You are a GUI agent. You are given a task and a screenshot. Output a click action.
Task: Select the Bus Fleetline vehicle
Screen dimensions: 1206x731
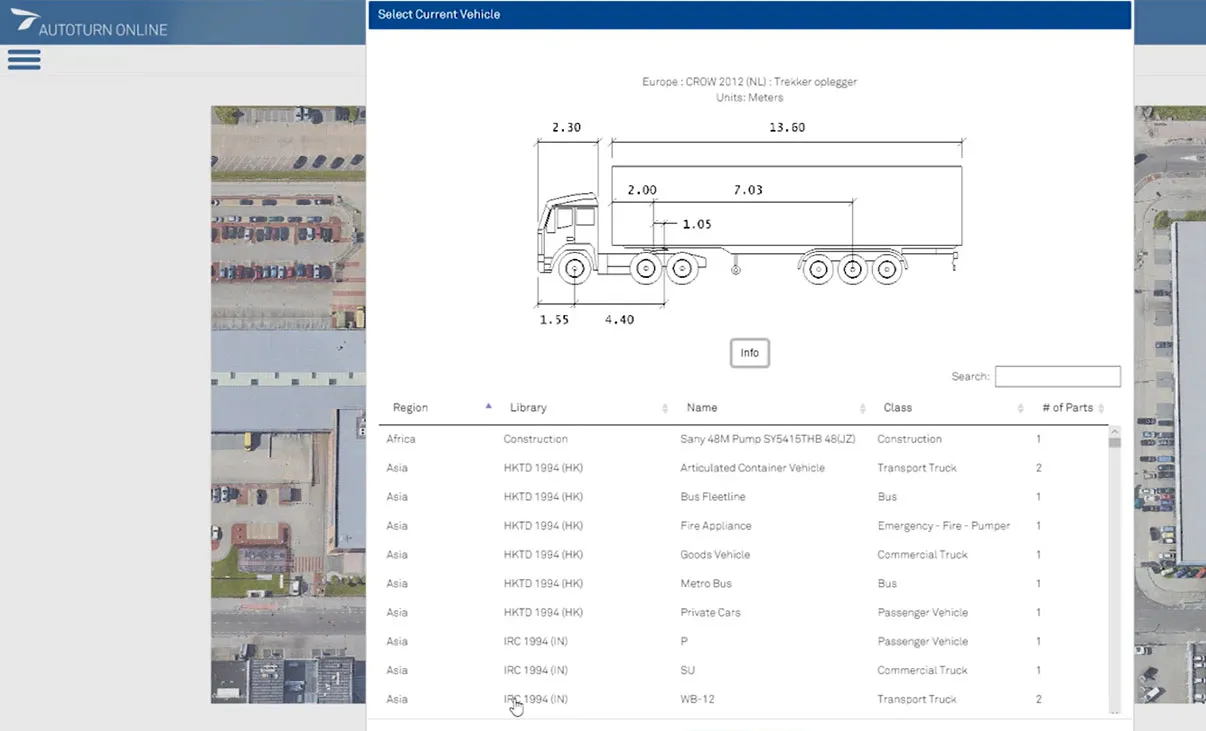coord(743,497)
